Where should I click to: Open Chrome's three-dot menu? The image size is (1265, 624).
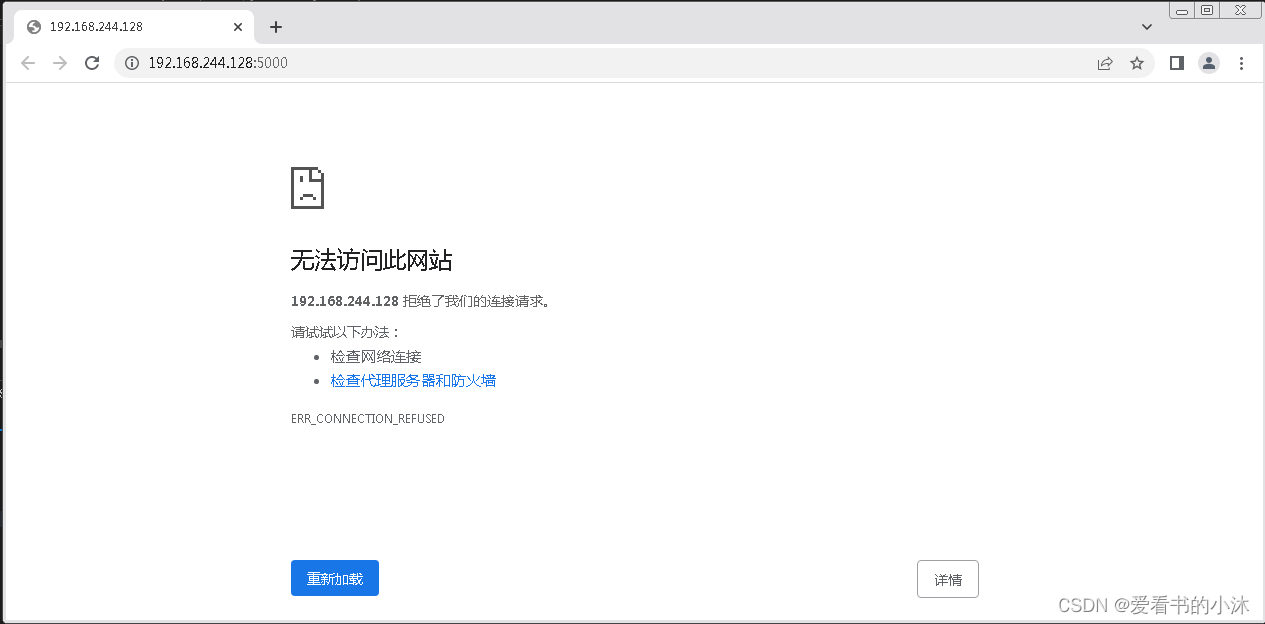[x=1241, y=62]
